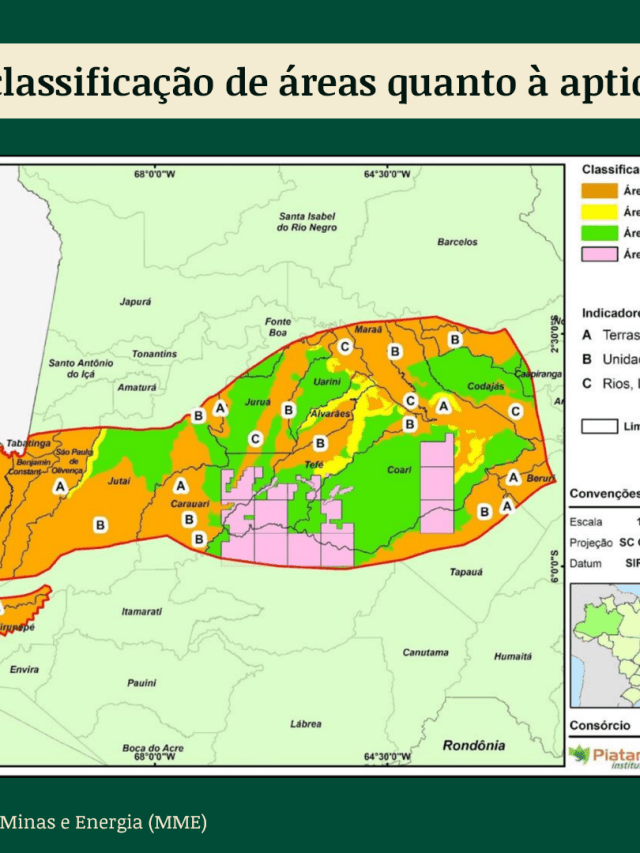640x853 pixels.
Task: Select the pink legend color swatch
Action: click(x=599, y=253)
